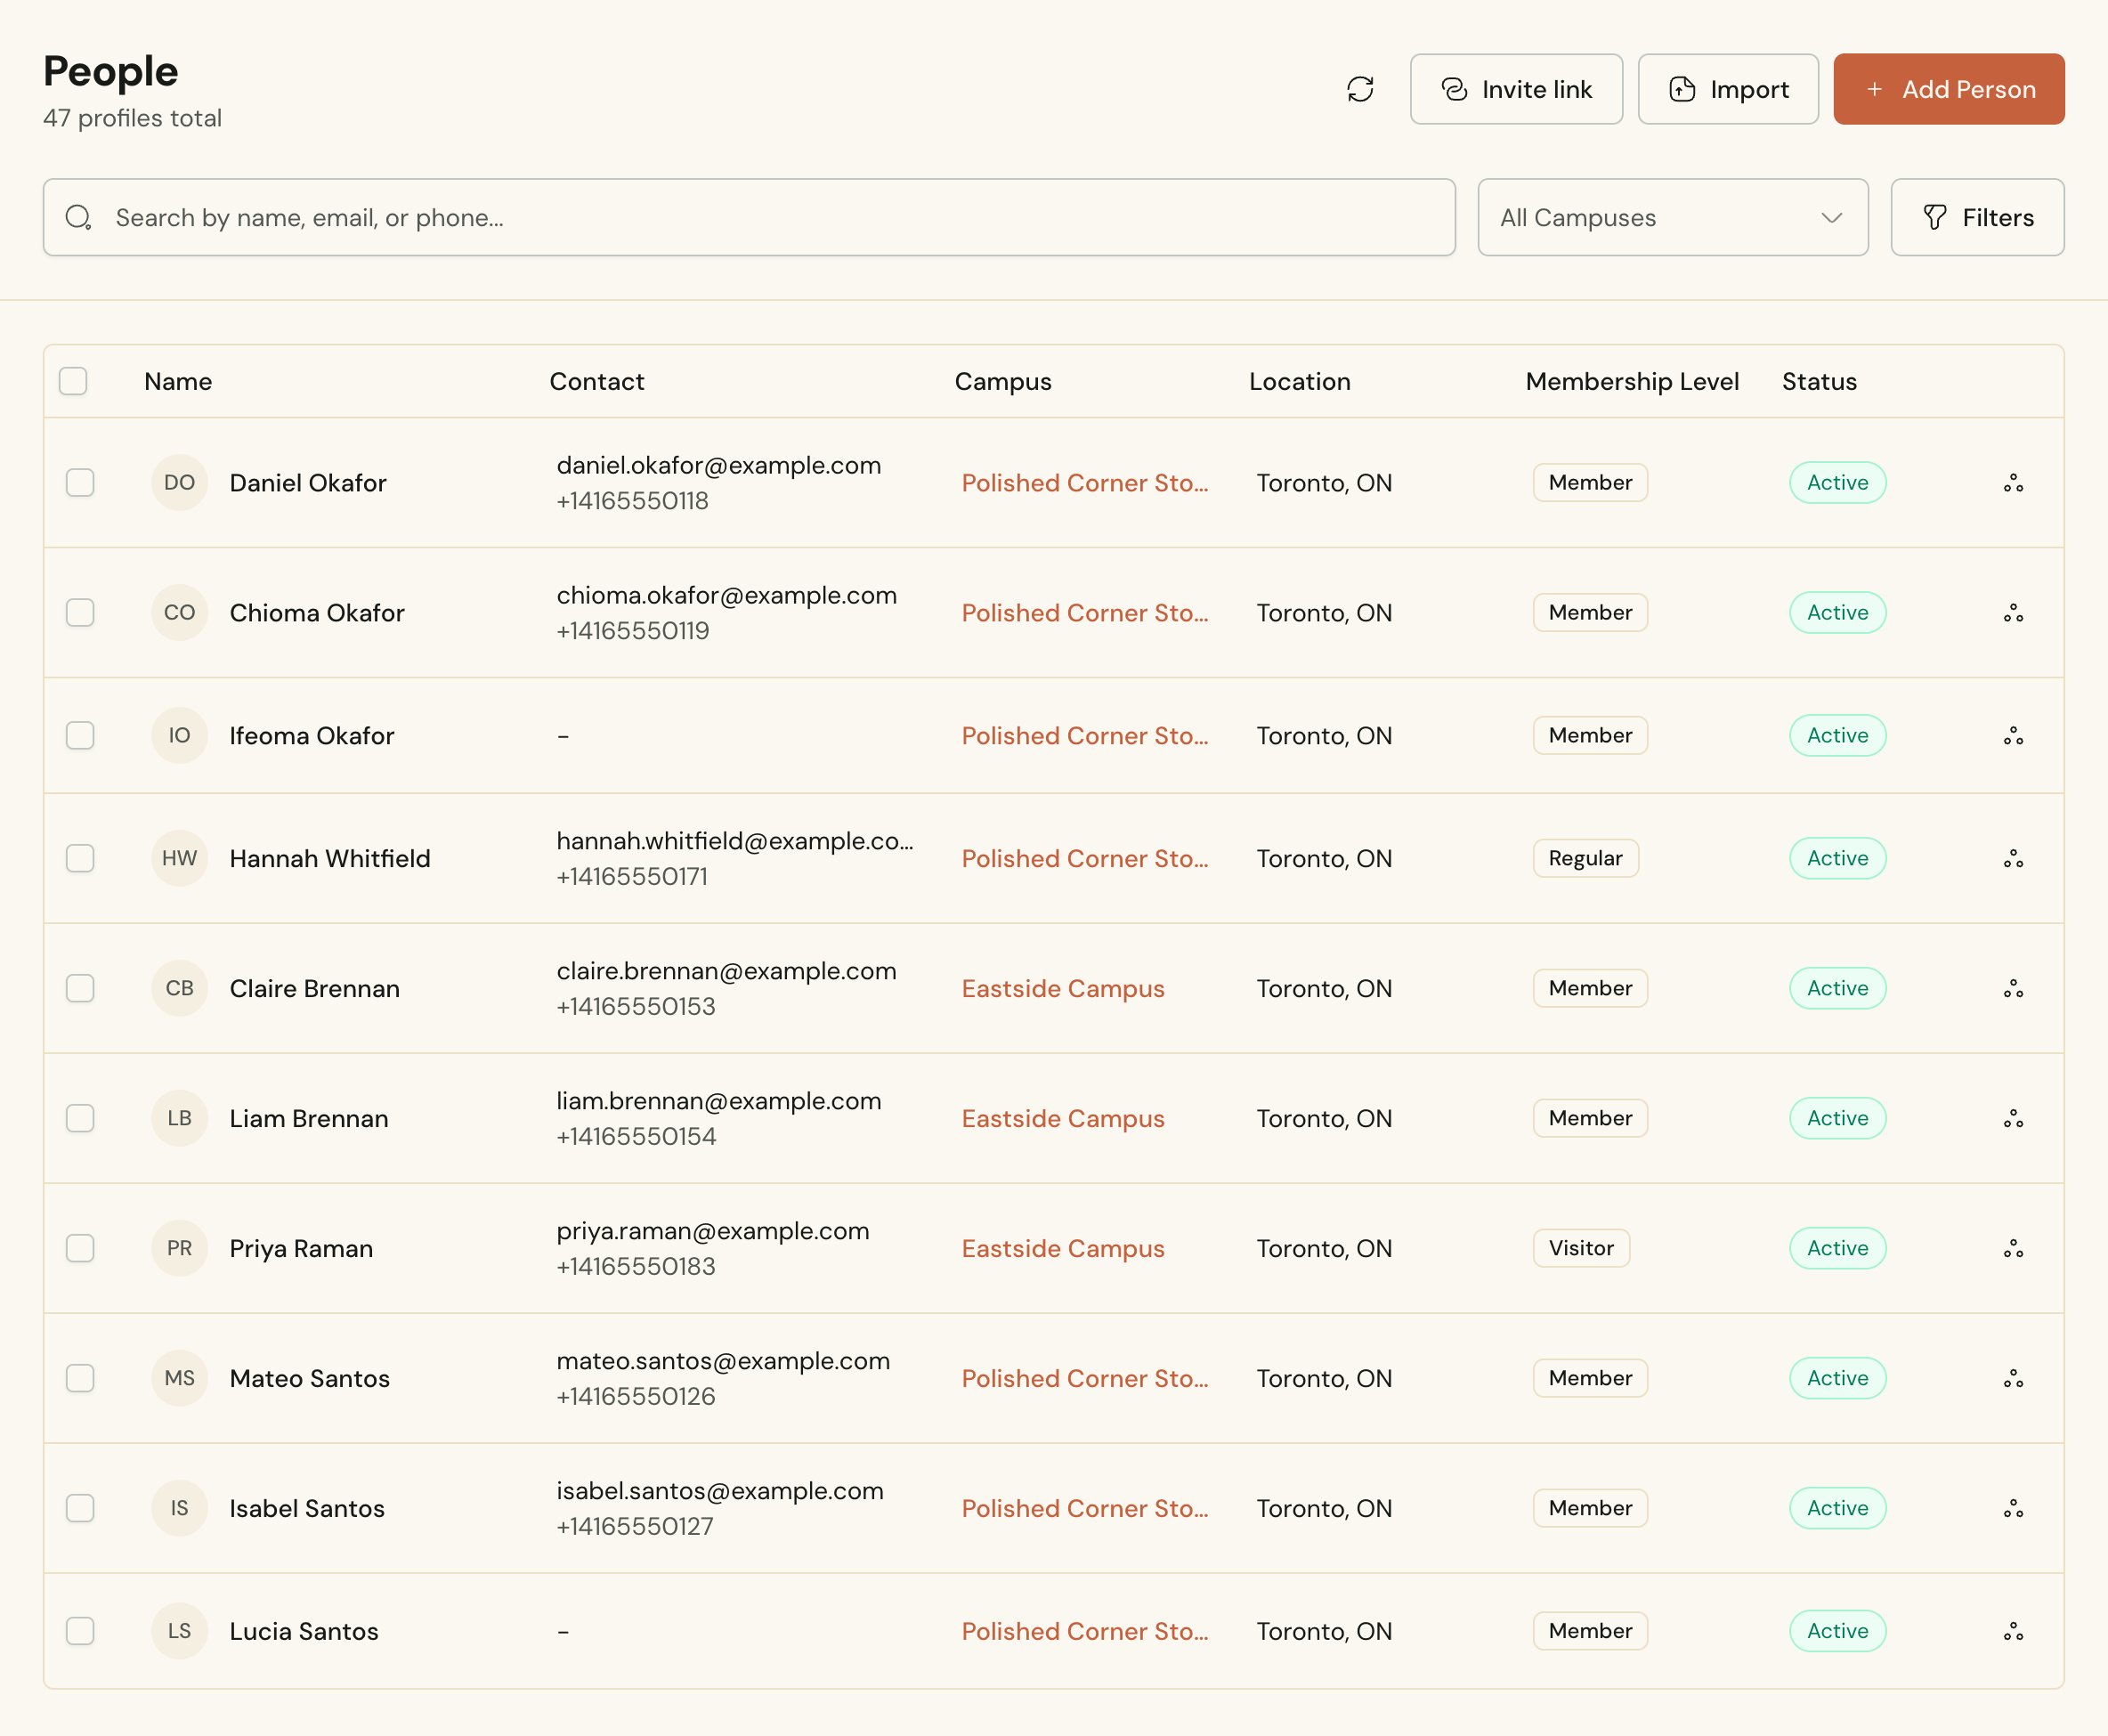Select Daniel Okafor's row checkbox

80,483
